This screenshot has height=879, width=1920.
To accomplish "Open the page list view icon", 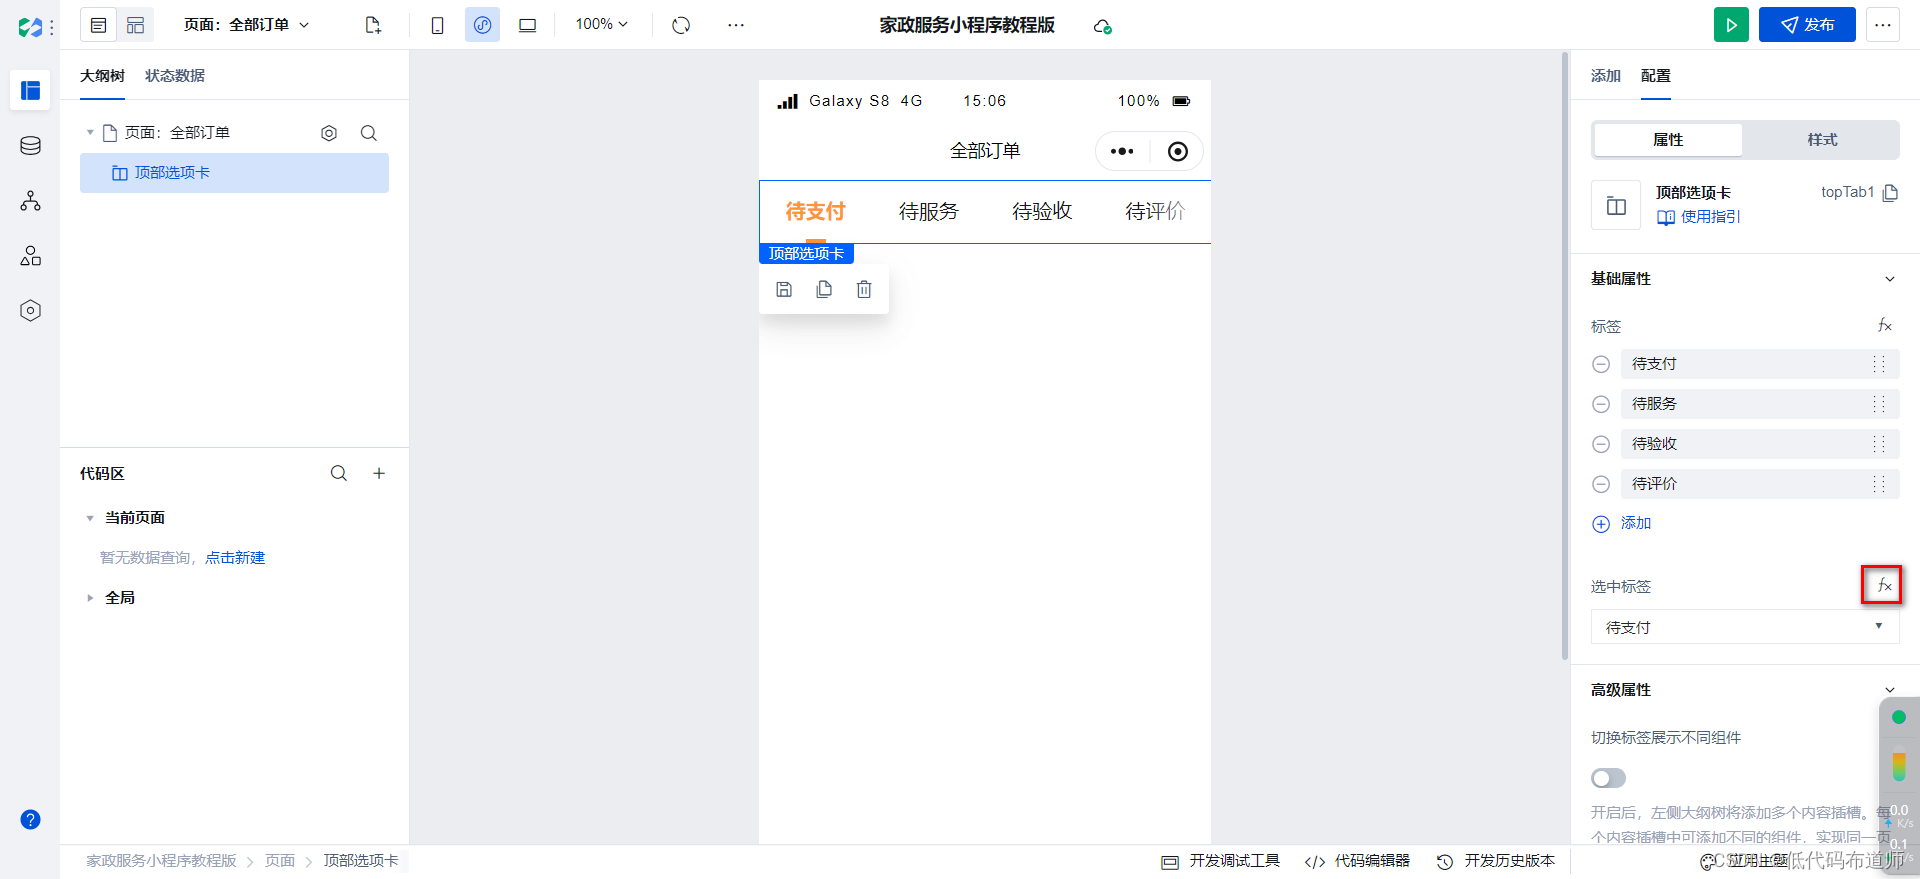I will click(x=98, y=25).
